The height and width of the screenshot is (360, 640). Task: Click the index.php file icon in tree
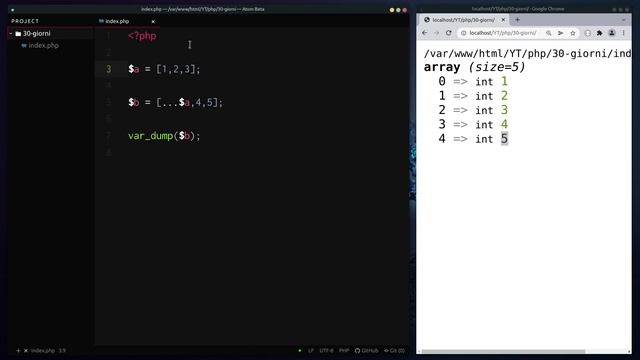(x=24, y=46)
